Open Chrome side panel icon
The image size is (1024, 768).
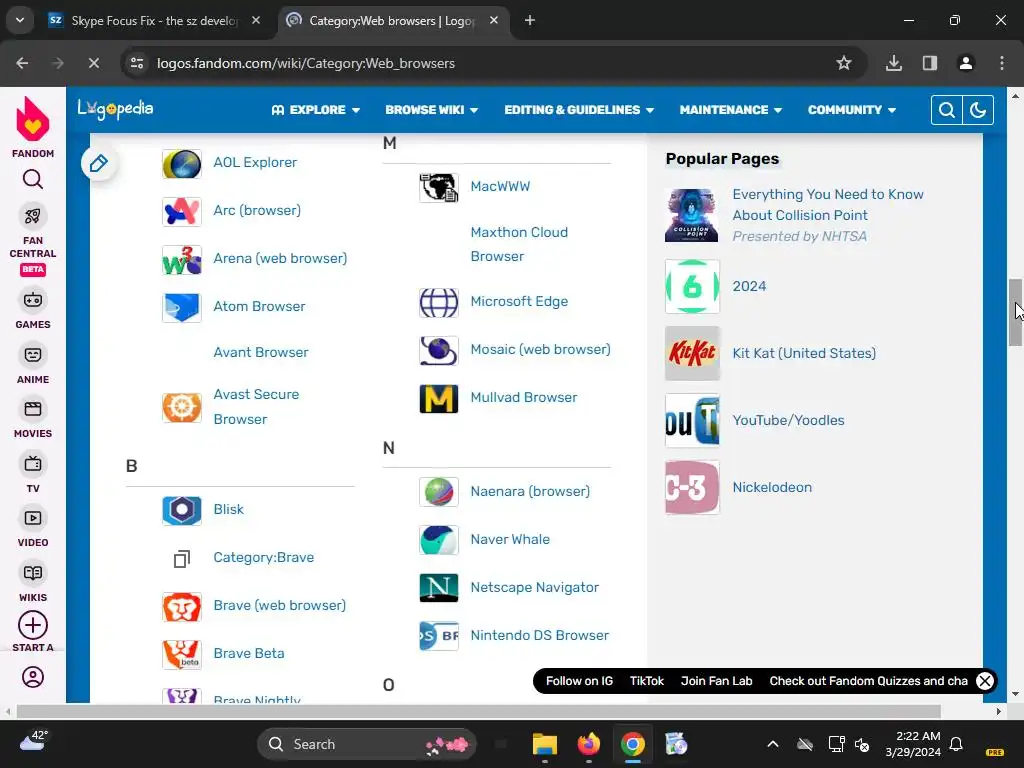tap(930, 63)
